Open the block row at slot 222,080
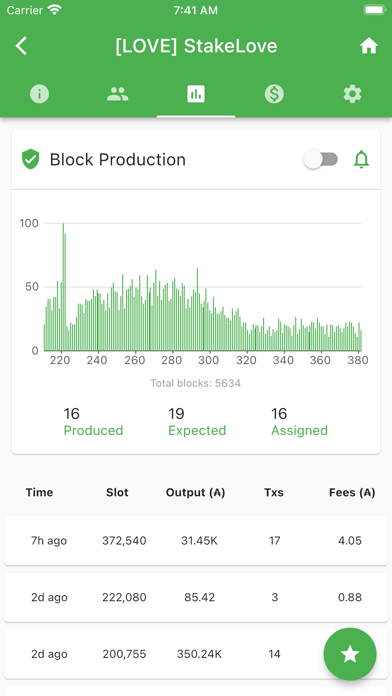The image size is (392, 696). pos(196,597)
